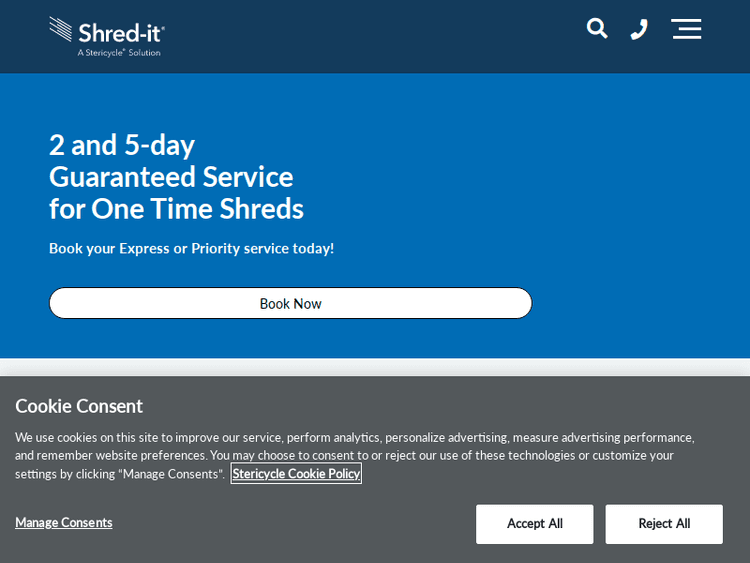Click the "A Stericycle Solution" tagline
This screenshot has width=750, height=563.
tap(119, 53)
